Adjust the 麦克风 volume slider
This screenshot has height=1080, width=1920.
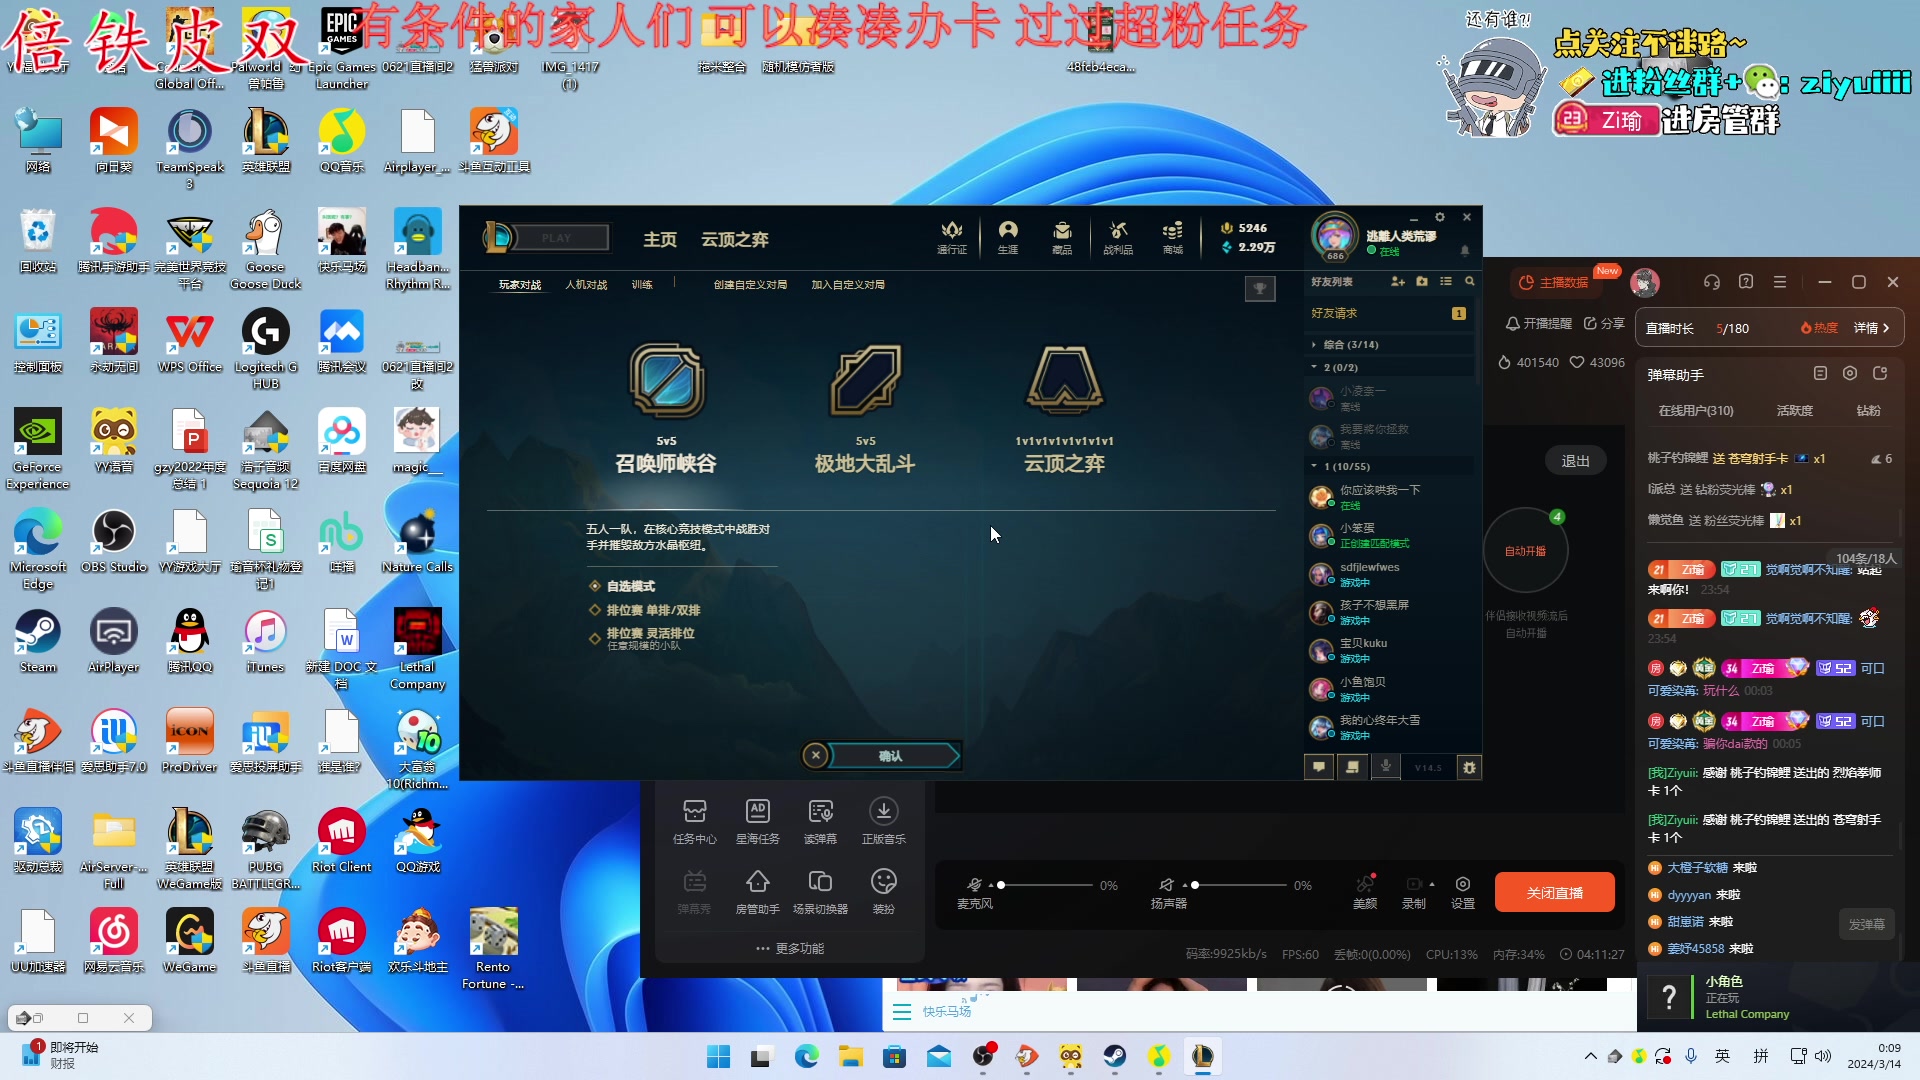pyautogui.click(x=1045, y=886)
